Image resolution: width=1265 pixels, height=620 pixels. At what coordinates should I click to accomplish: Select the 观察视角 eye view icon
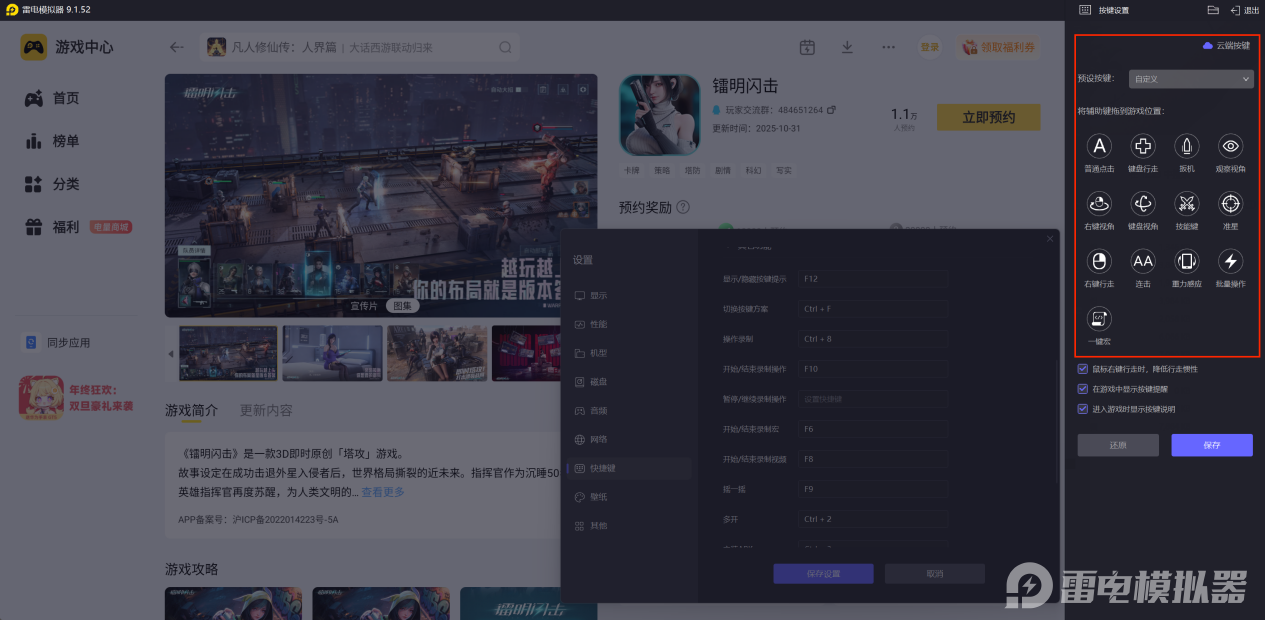pyautogui.click(x=1230, y=146)
